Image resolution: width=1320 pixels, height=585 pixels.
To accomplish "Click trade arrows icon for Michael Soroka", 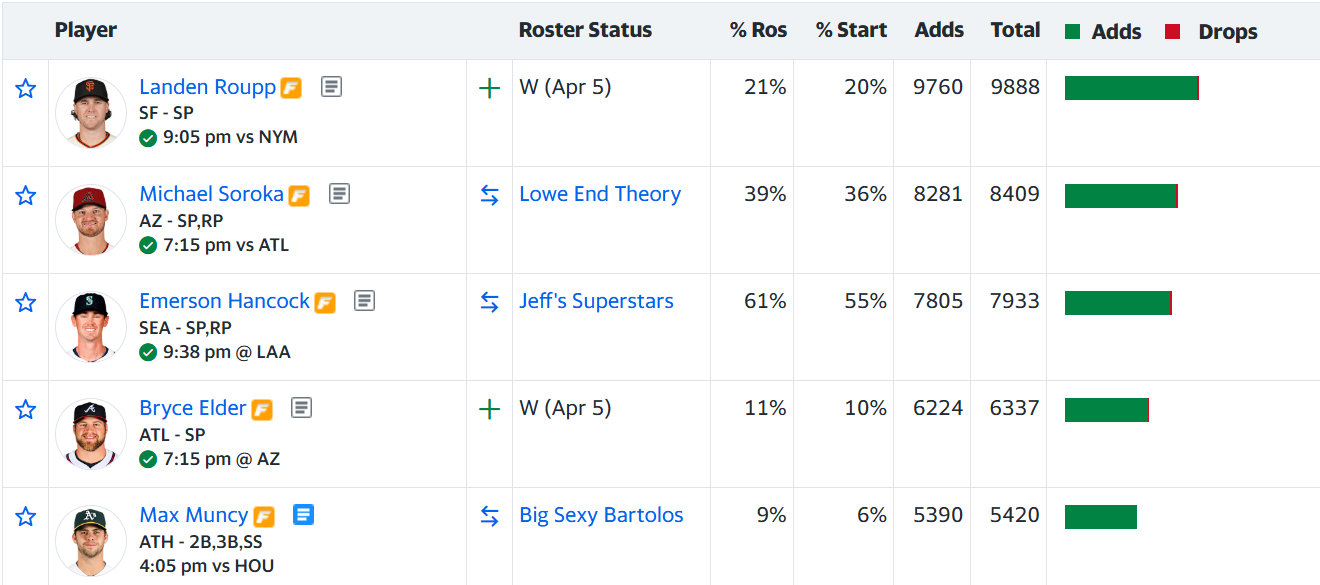I will pos(489,195).
